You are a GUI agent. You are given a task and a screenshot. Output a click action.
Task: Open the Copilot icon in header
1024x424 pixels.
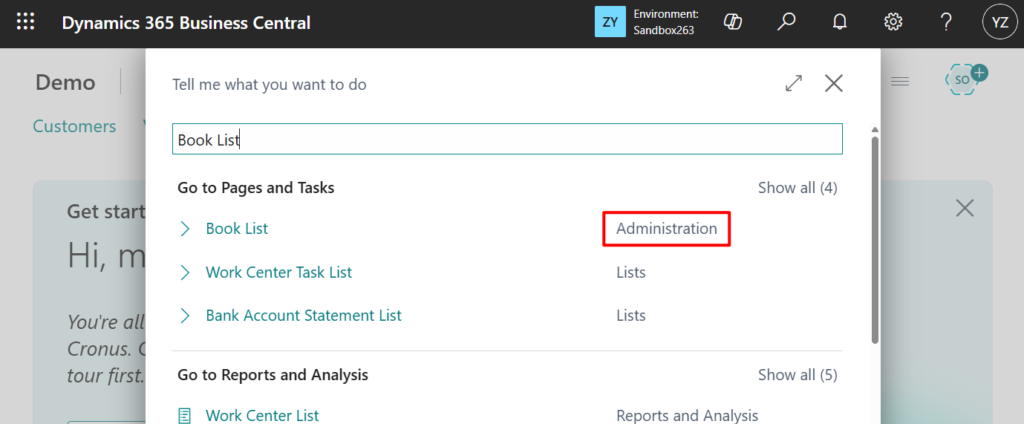tap(732, 22)
